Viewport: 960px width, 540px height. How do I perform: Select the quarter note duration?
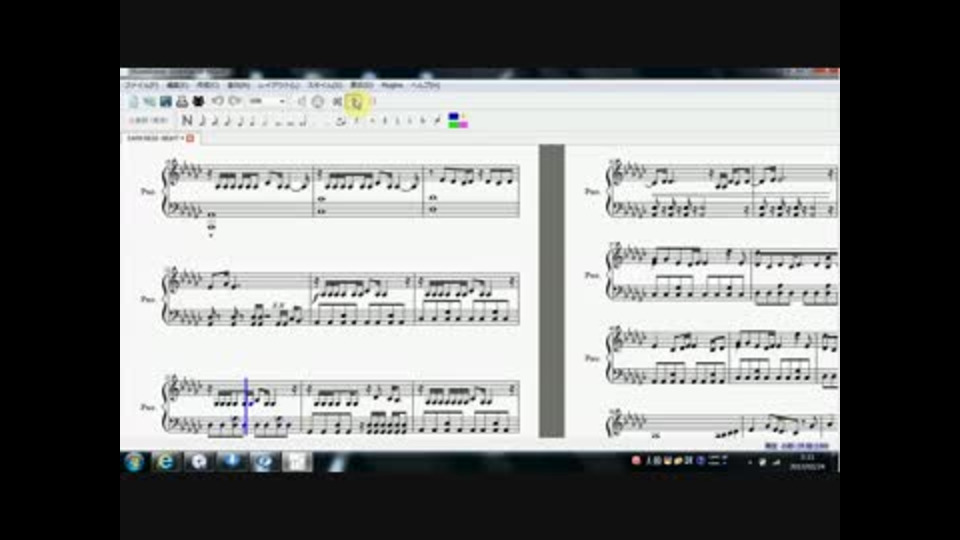click(x=252, y=121)
